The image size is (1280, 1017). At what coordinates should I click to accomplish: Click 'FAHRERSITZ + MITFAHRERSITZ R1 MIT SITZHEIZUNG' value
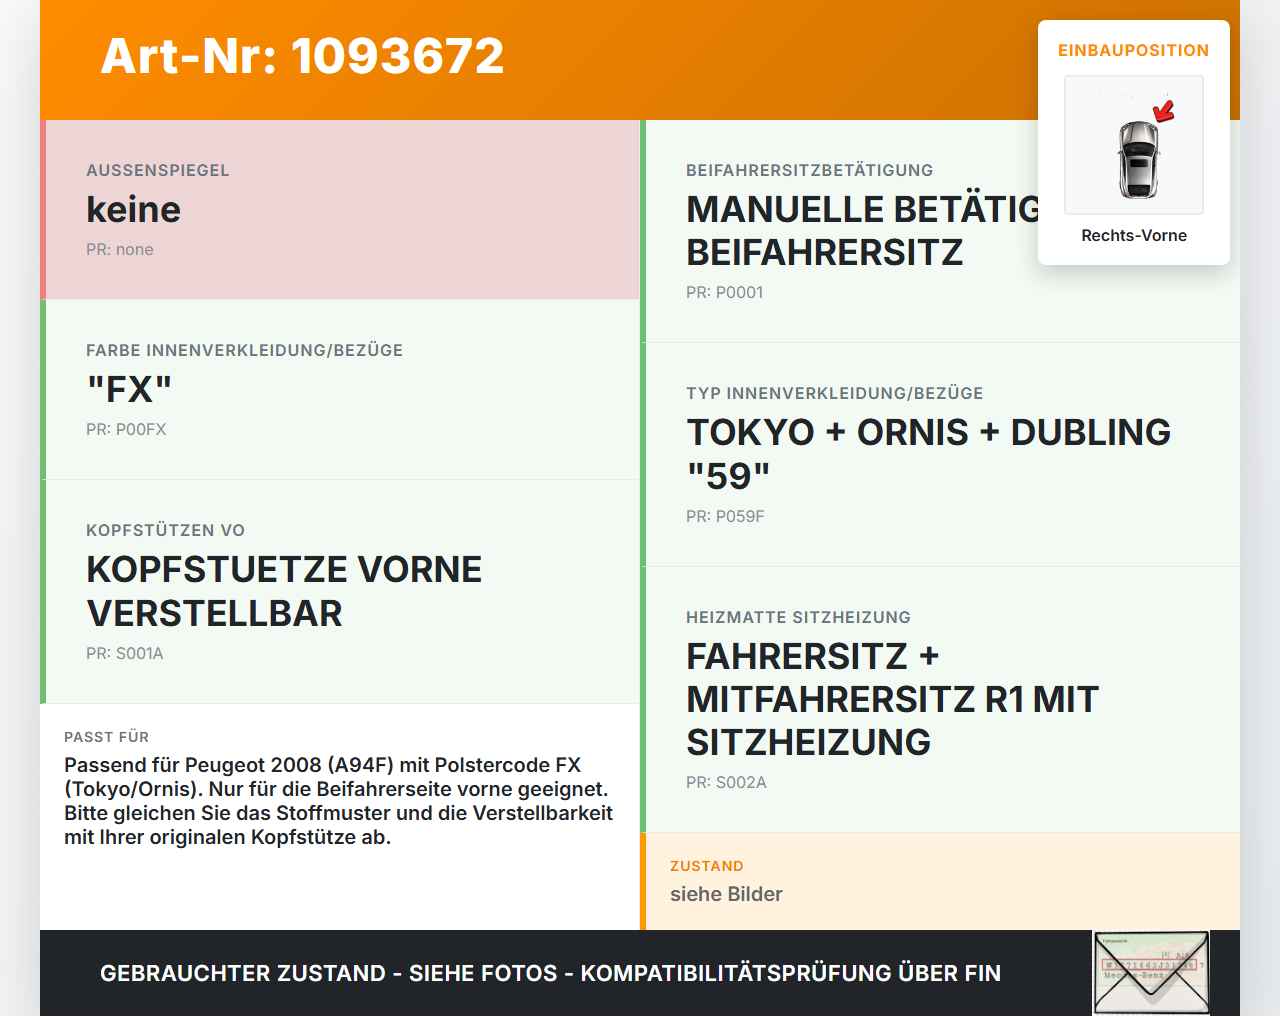[893, 699]
